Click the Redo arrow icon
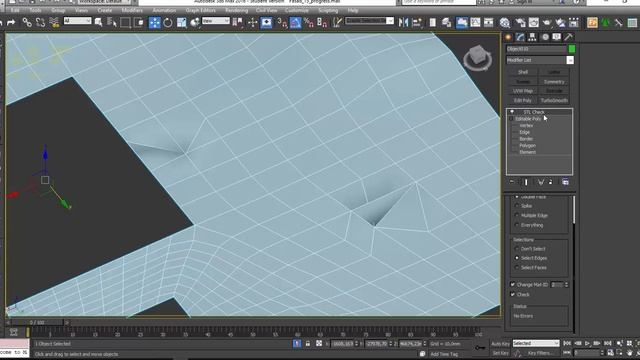The height and width of the screenshot is (360, 640). [11, 22]
